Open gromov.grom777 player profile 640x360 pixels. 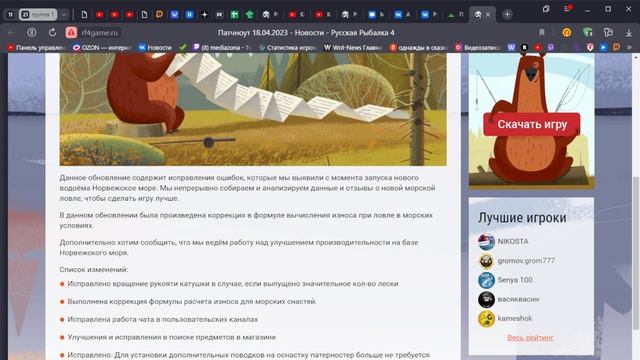point(526,261)
